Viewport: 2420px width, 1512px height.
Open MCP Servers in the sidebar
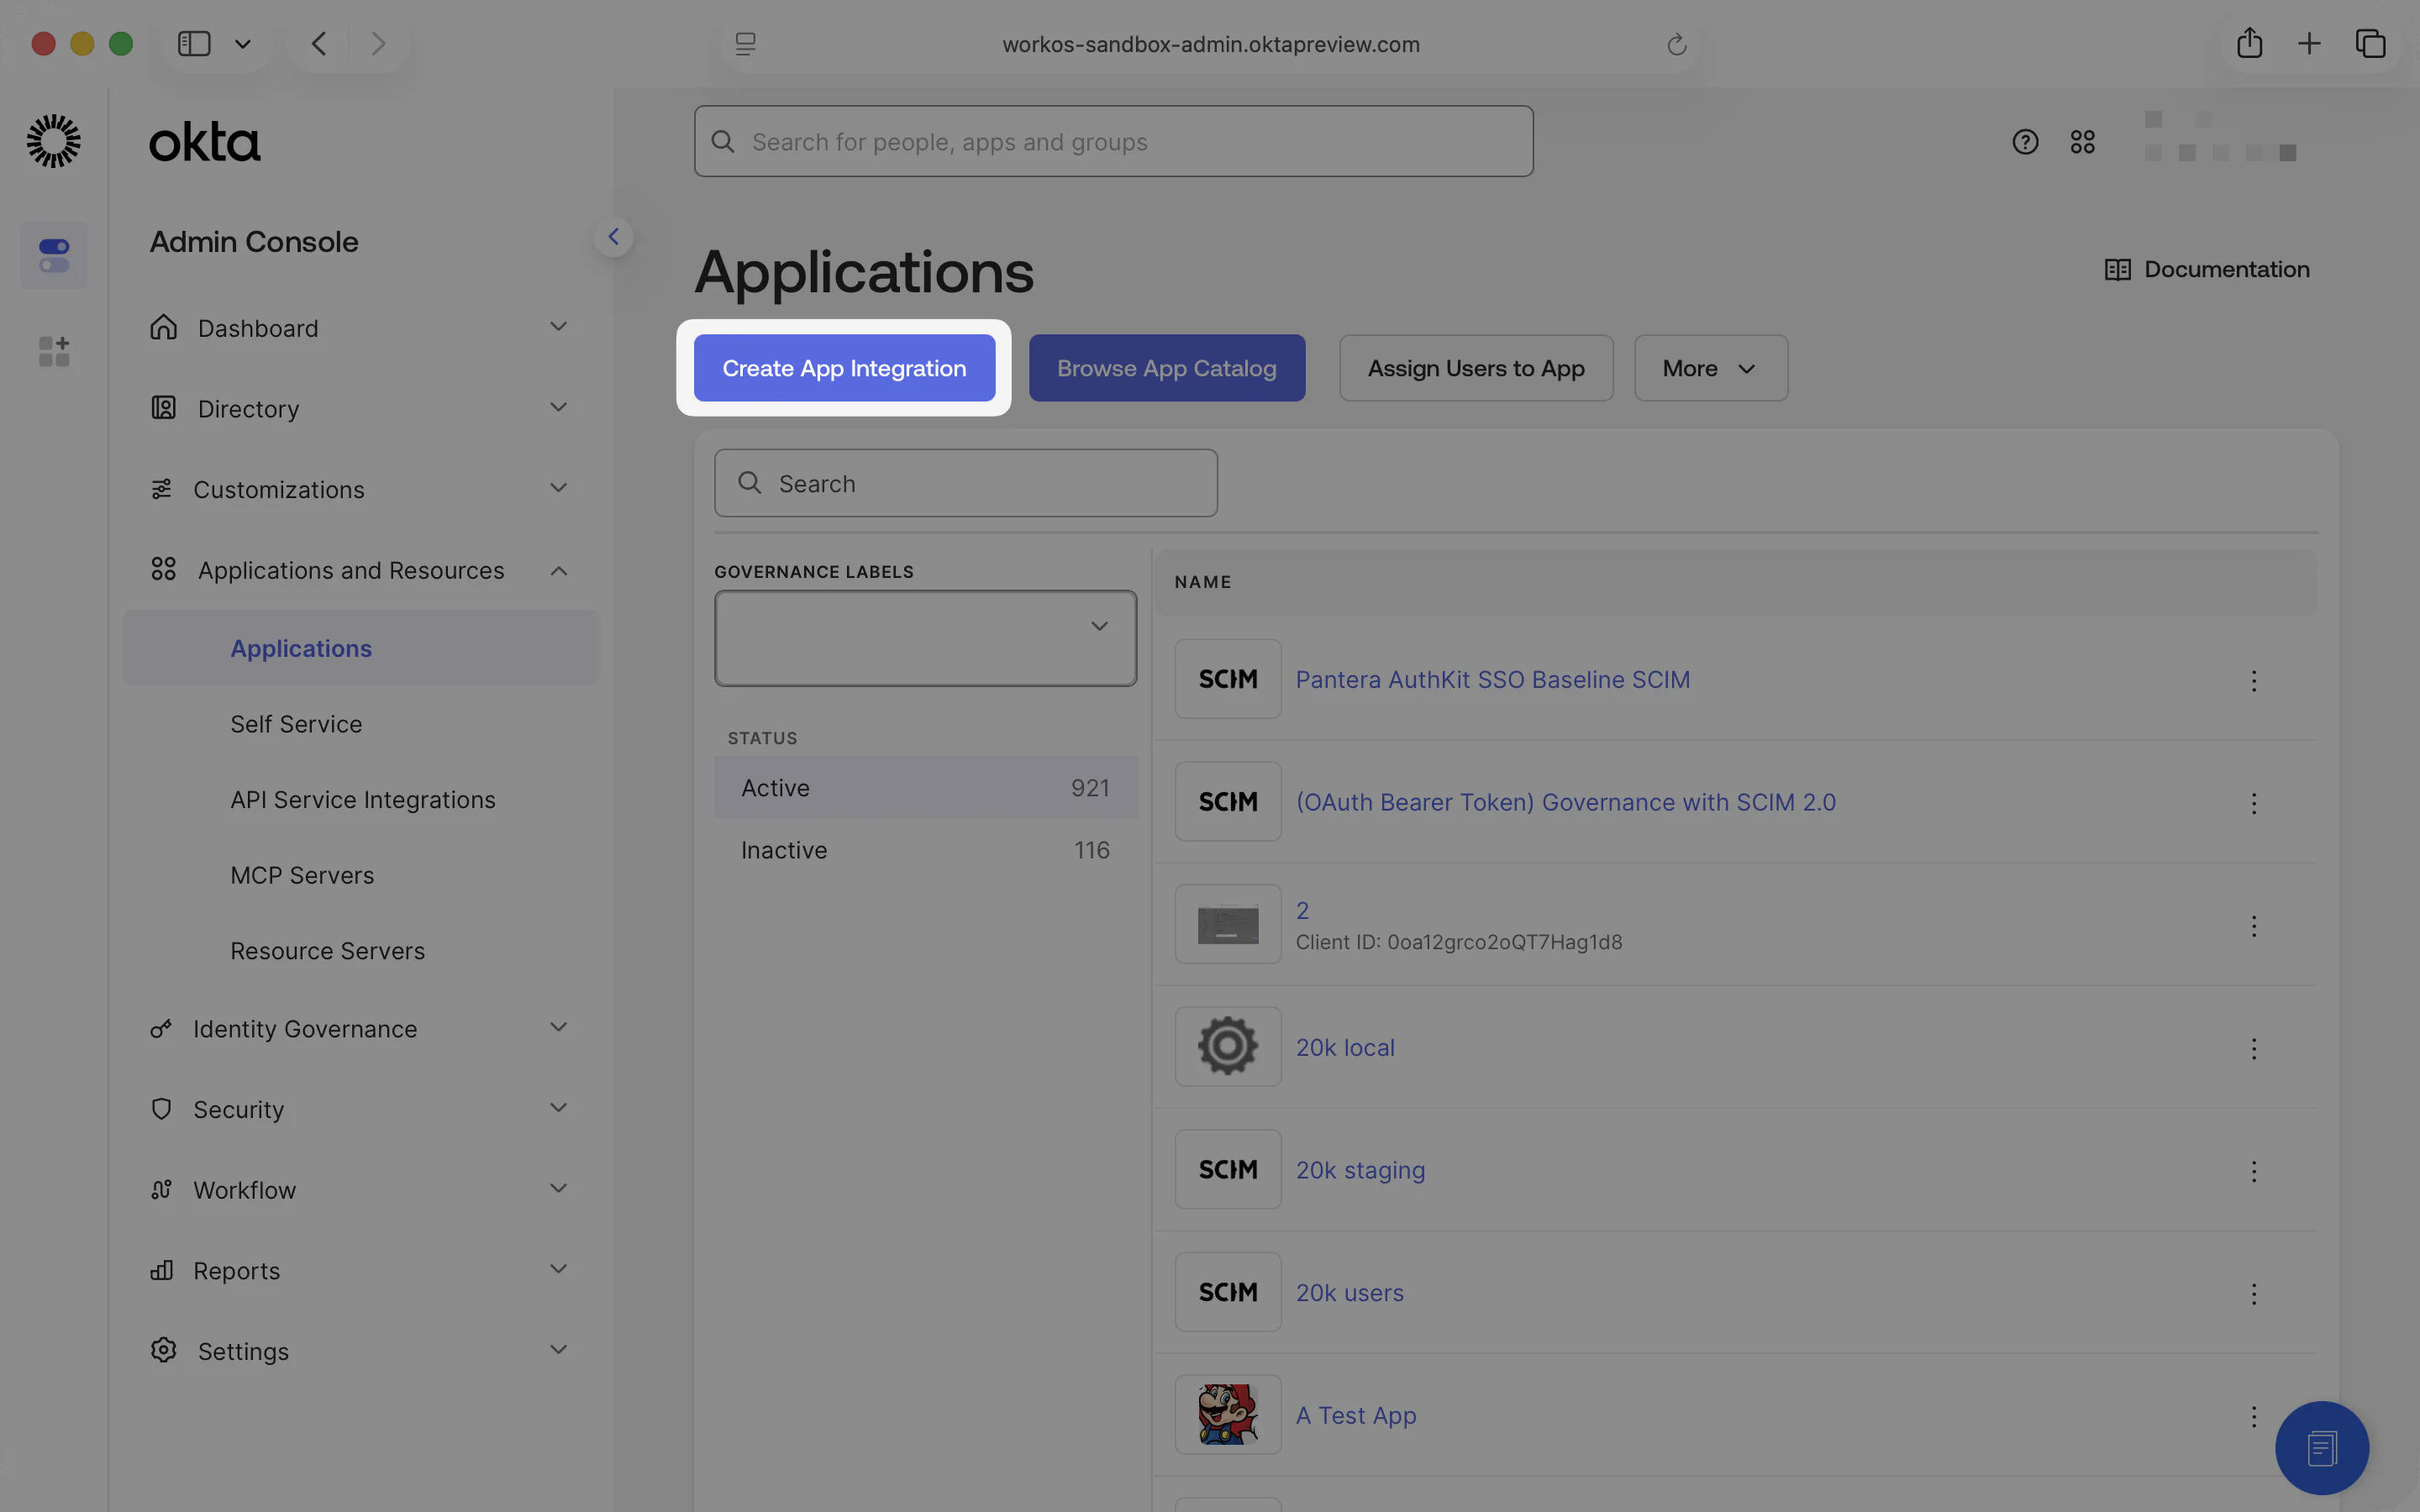coord(302,875)
